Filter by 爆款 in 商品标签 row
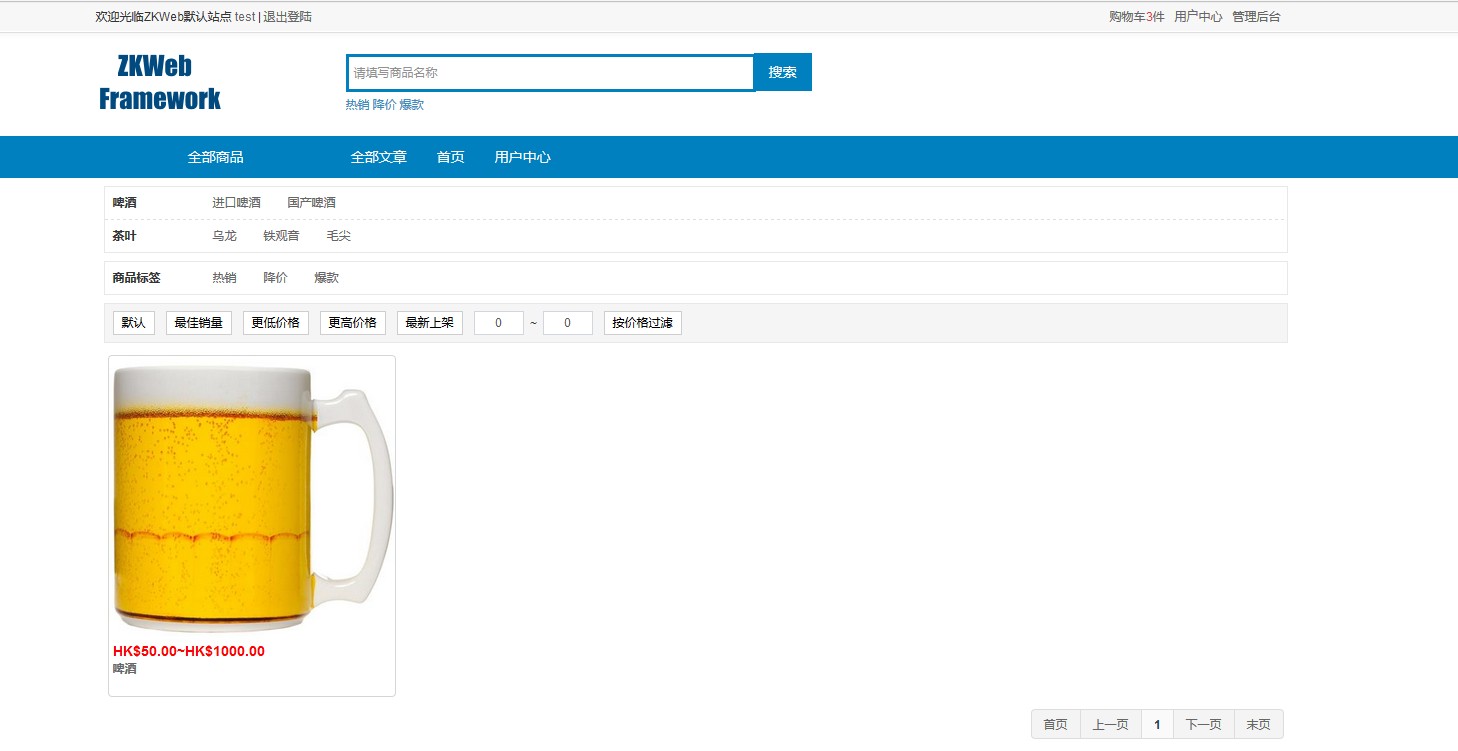Screen dimensions: 1458x751 pyautogui.click(x=326, y=278)
